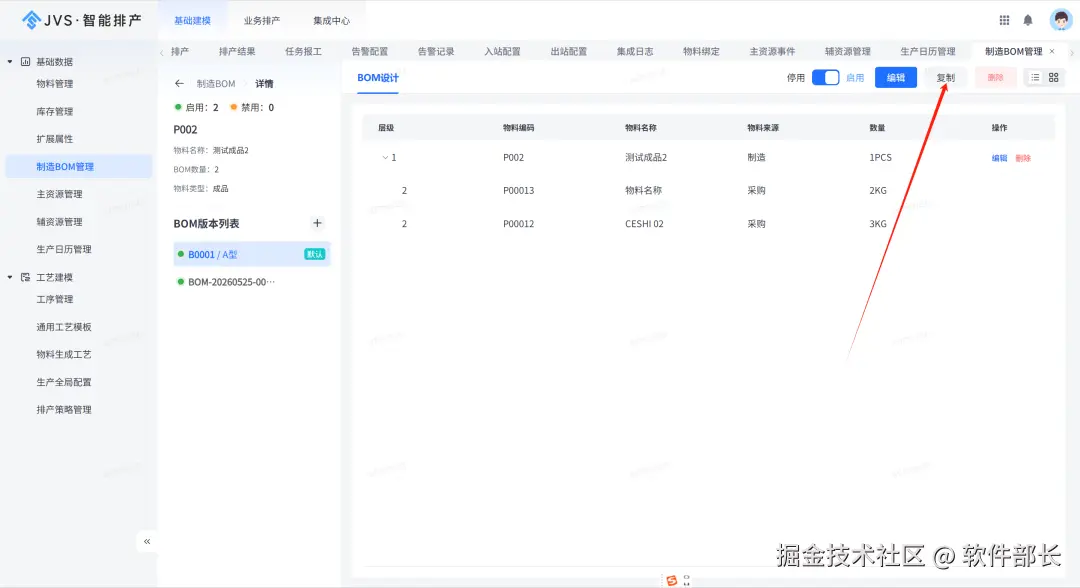Click the 基础数据 group icon

25,62
